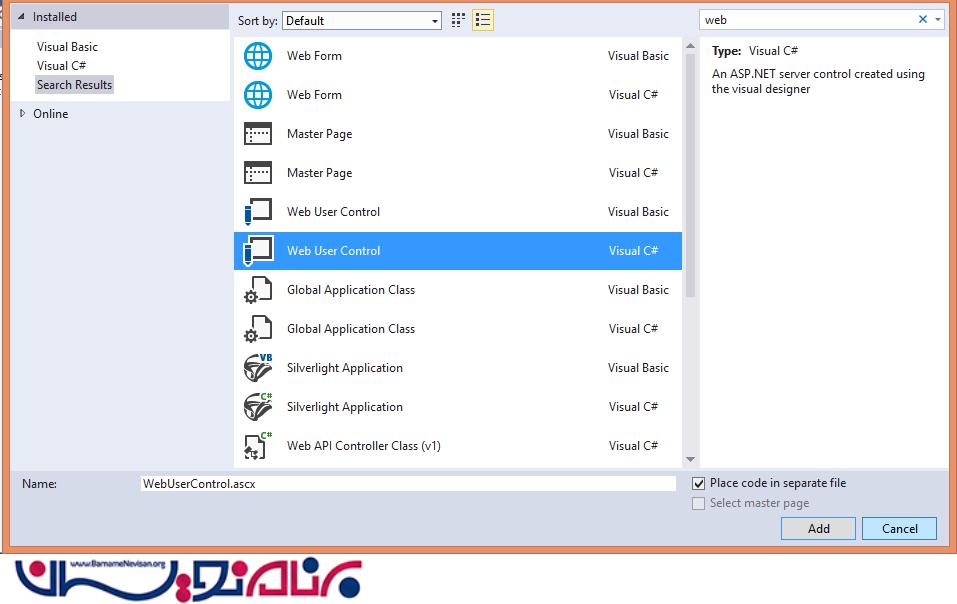Enable Place code in separate file checkbox
The width and height of the screenshot is (957, 604).
[x=698, y=483]
